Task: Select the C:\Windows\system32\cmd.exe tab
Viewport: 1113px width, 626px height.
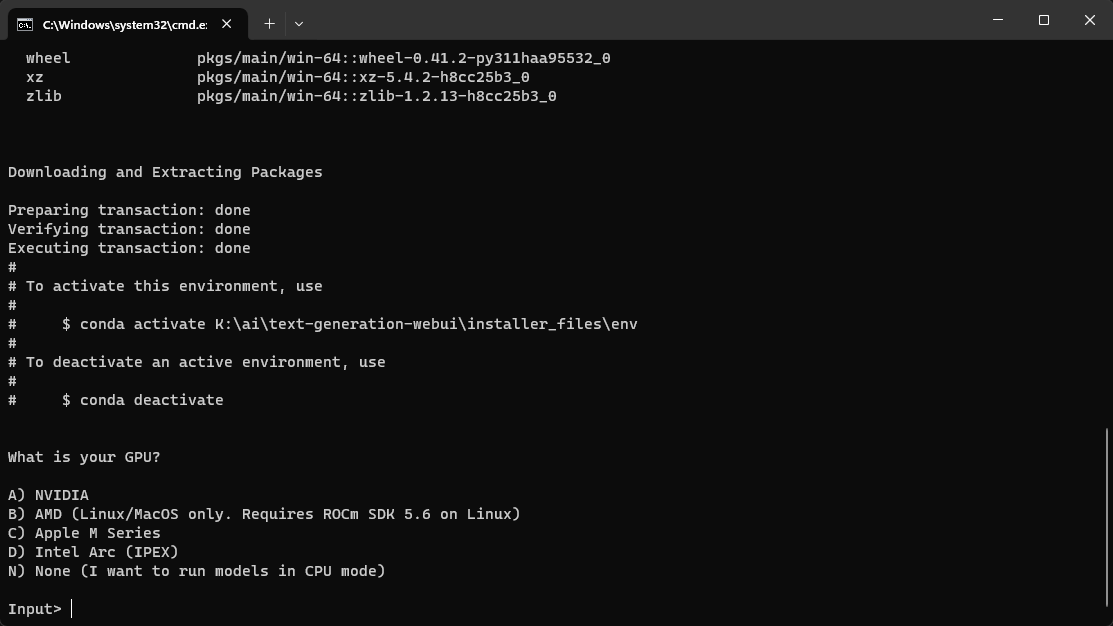Action: (124, 24)
